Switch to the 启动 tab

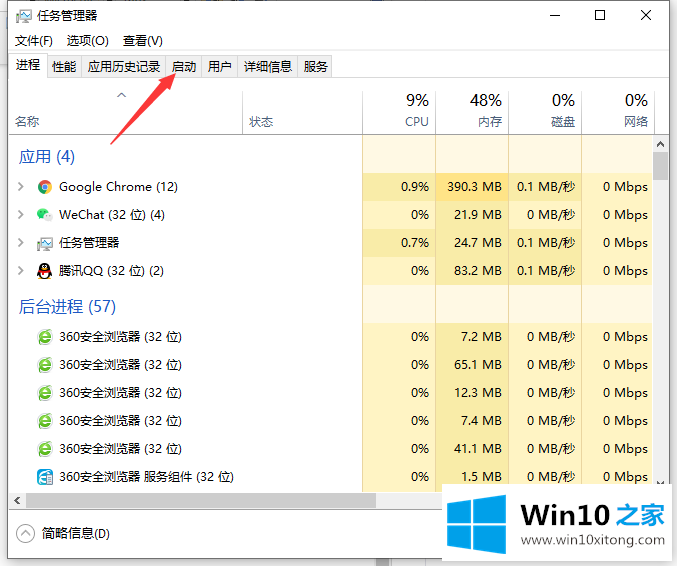[x=184, y=67]
